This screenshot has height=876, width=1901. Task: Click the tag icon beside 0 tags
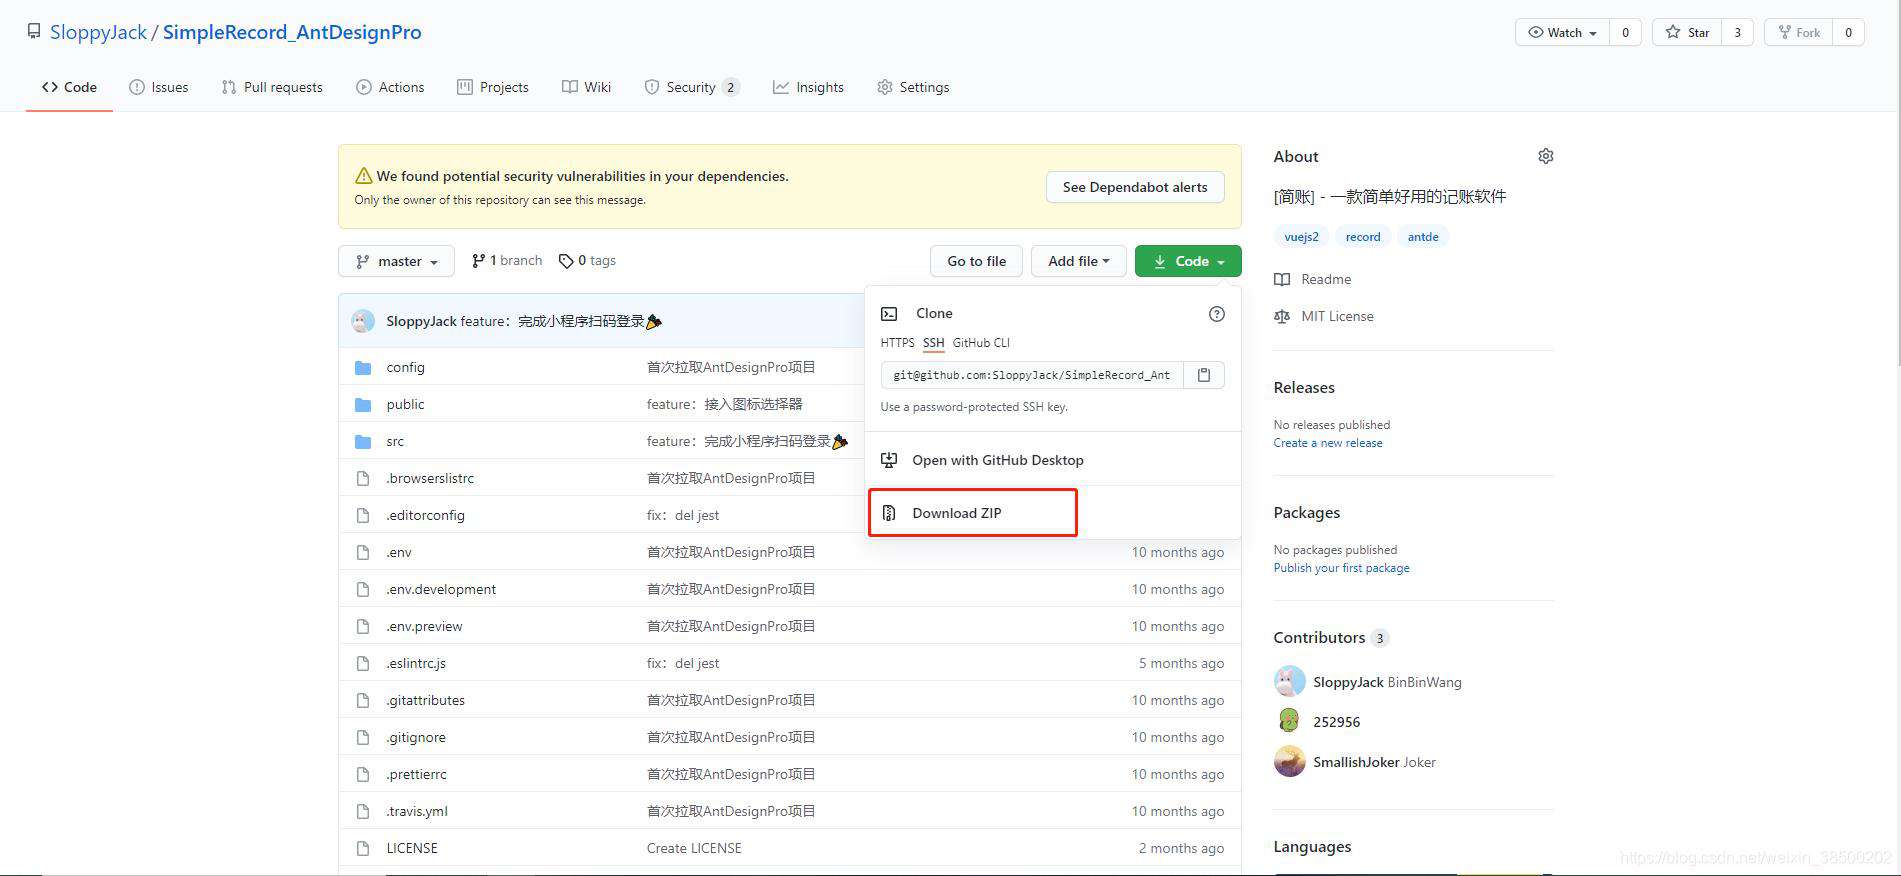[566, 261]
